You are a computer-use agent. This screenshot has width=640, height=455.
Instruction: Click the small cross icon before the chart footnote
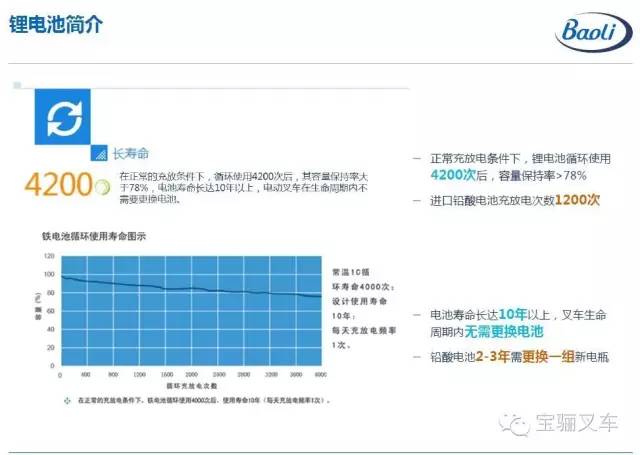[67, 399]
